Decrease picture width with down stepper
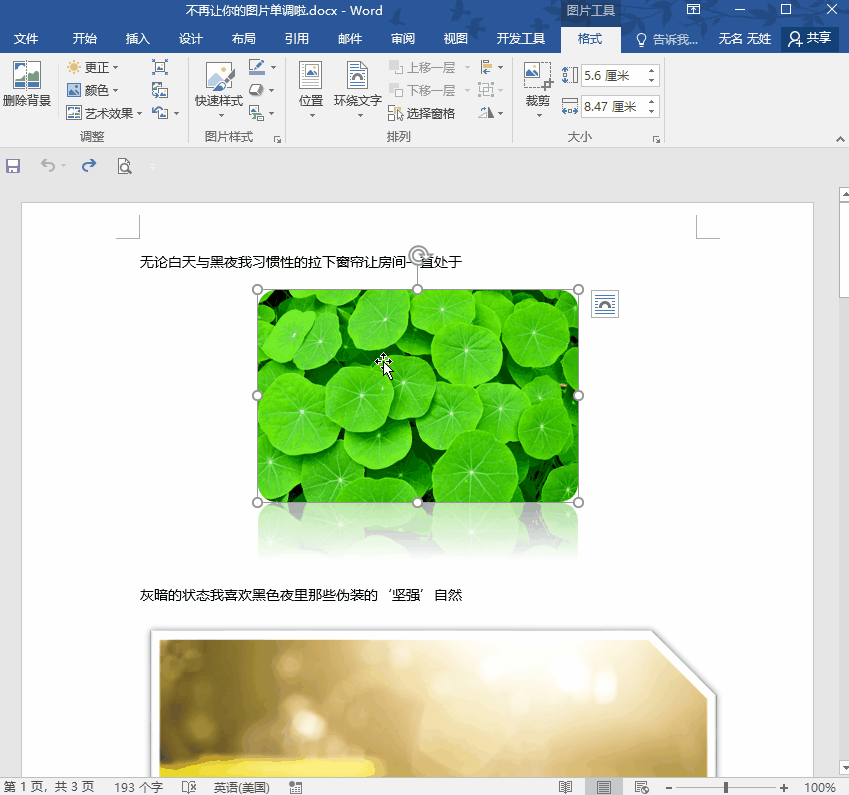The width and height of the screenshot is (849, 795). (x=652, y=112)
